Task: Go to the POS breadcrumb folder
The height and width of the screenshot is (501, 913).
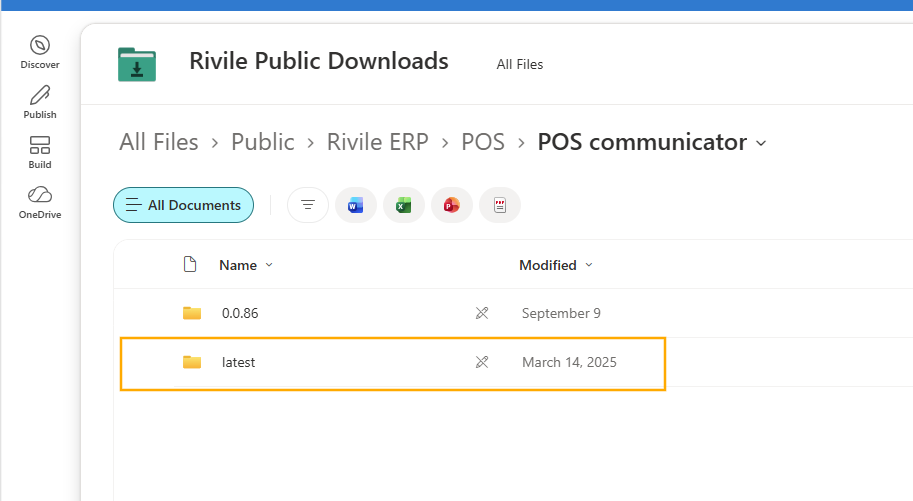Action: [483, 142]
